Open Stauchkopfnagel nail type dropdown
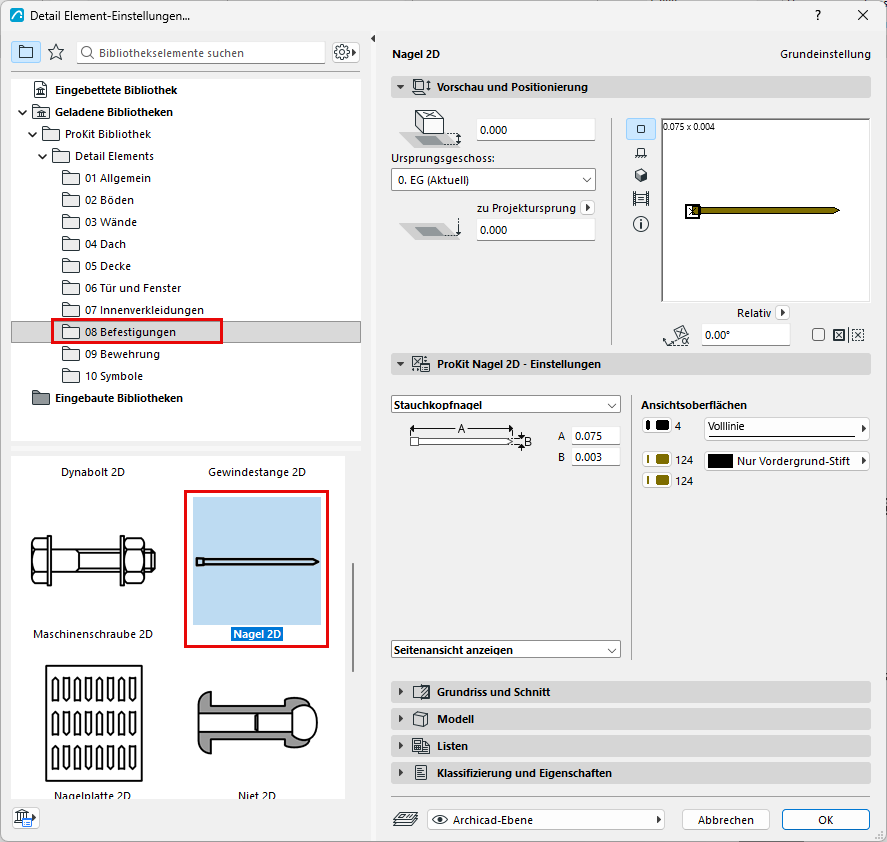This screenshot has width=887, height=842. click(506, 405)
